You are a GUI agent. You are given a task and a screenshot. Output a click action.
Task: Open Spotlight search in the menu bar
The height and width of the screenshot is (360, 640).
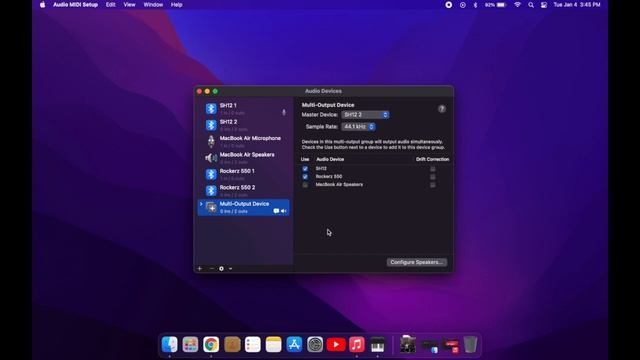pyautogui.click(x=531, y=5)
